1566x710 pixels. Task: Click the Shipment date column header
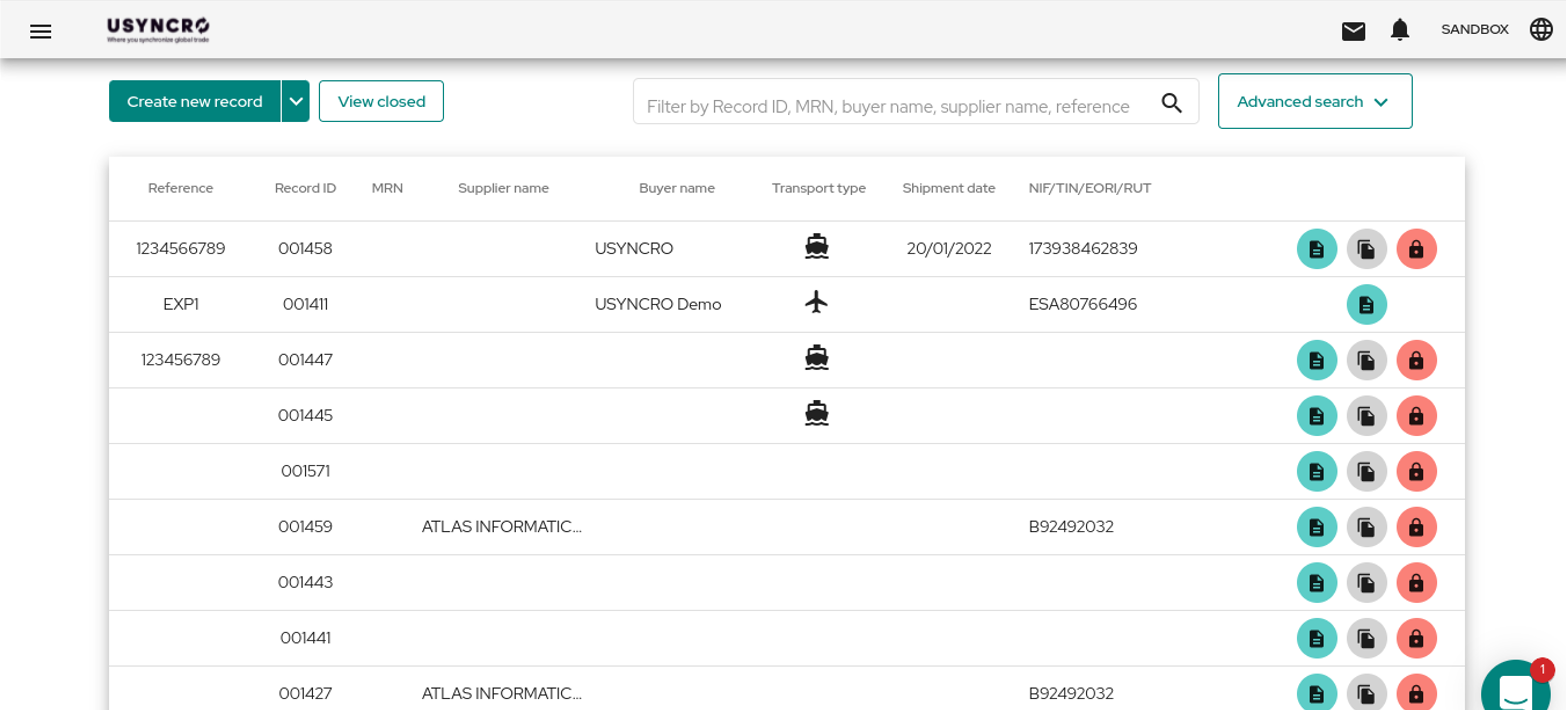pos(949,188)
